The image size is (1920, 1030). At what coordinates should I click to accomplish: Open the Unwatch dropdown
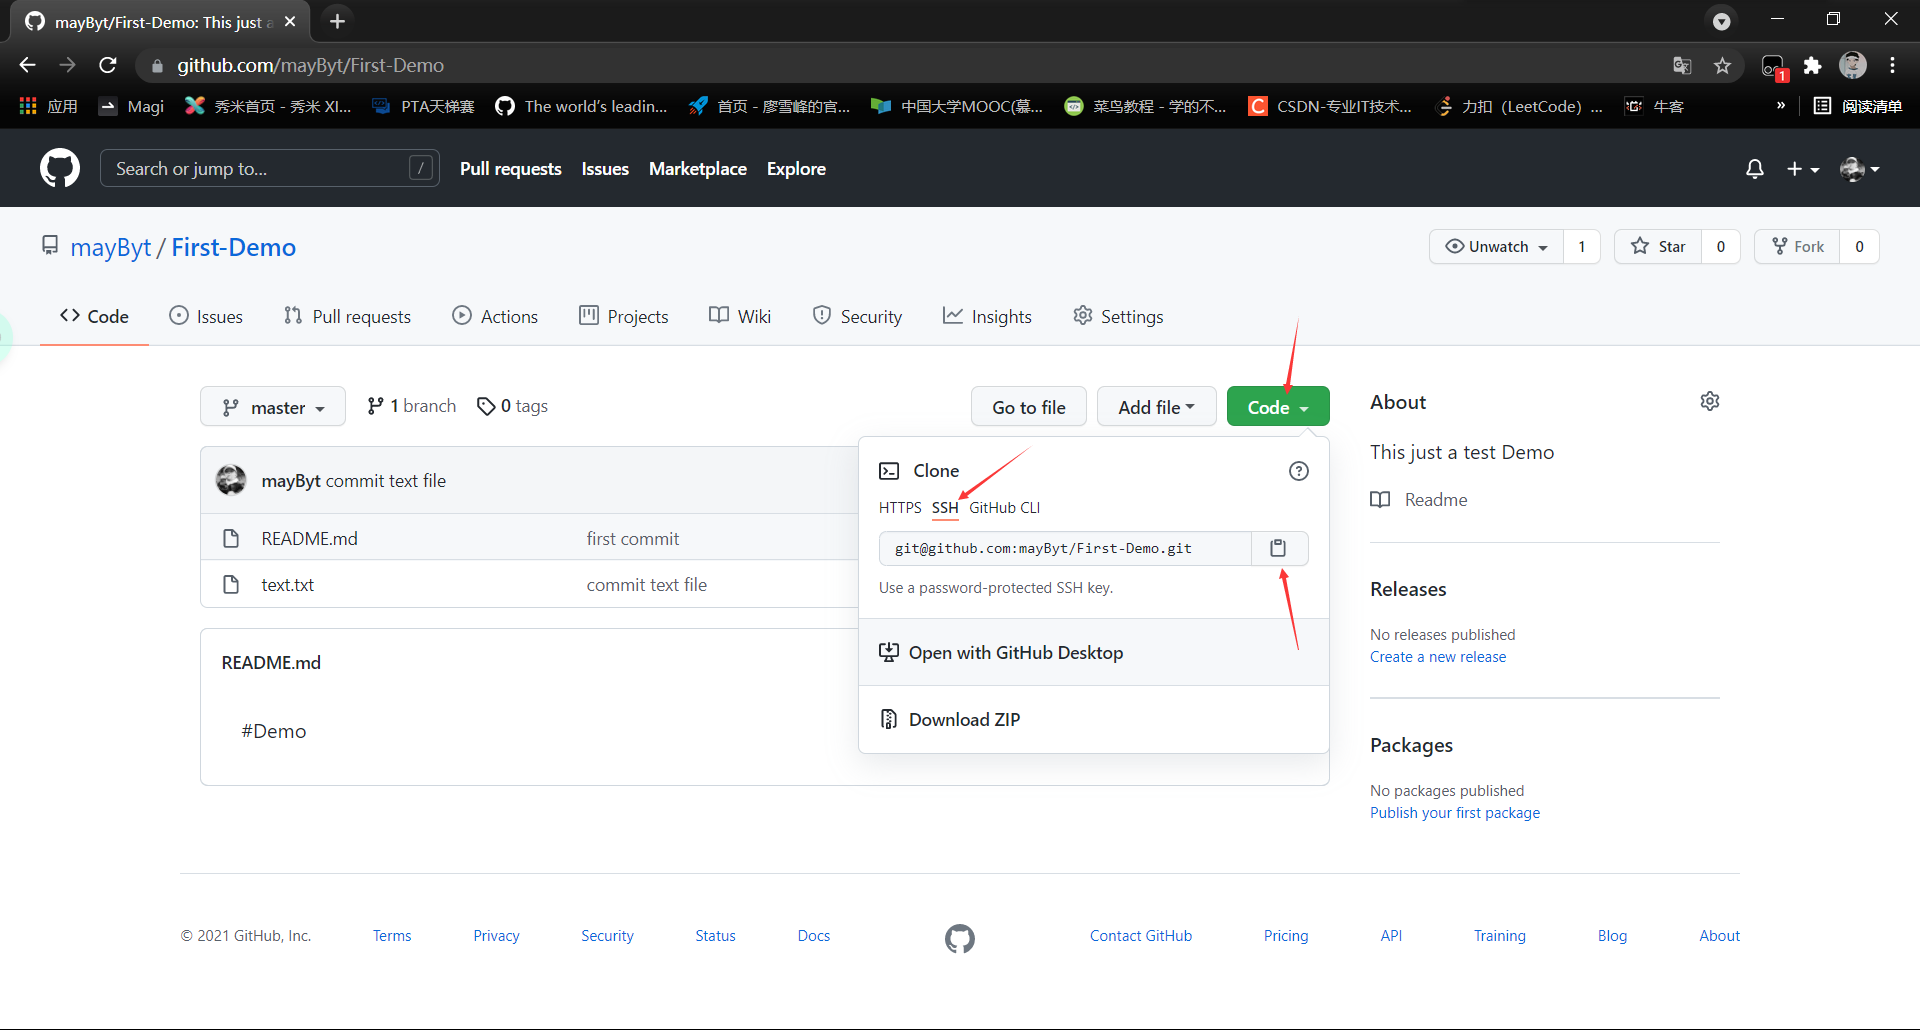[1496, 247]
